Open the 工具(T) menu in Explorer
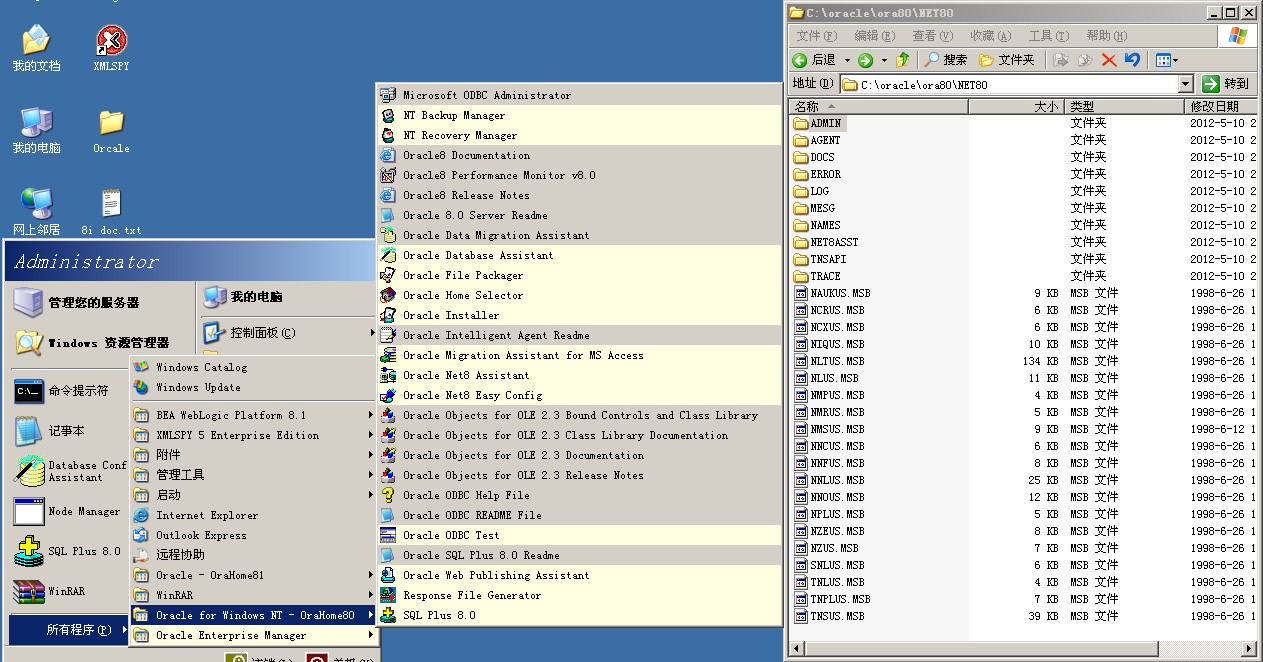The height and width of the screenshot is (662, 1263). coord(1048,36)
